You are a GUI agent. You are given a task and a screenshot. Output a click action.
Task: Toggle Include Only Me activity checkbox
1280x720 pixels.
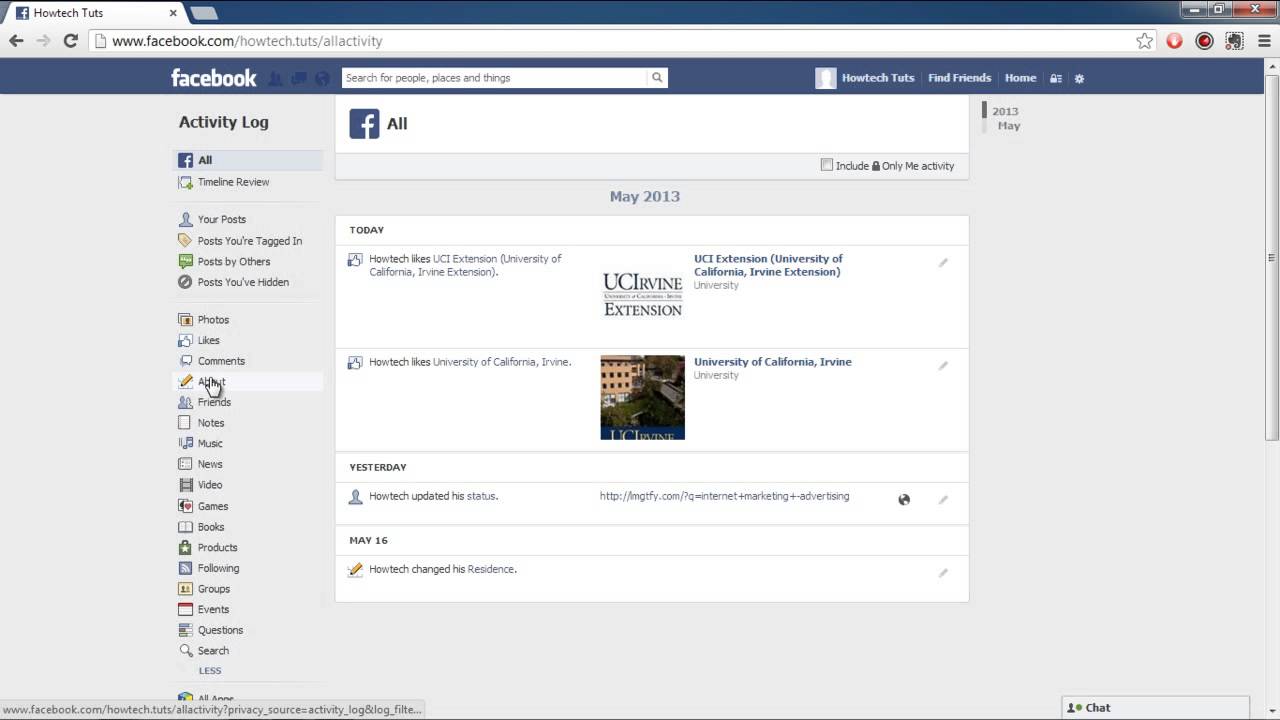pyautogui.click(x=827, y=165)
